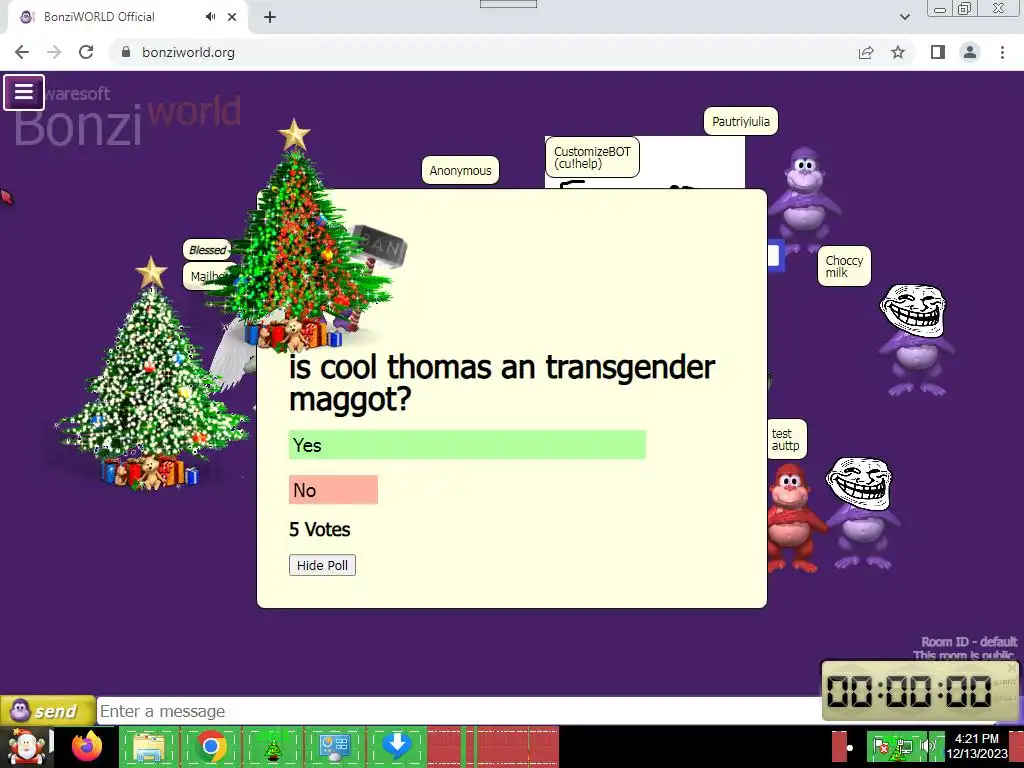Reset the stopwatch timer widget
Image resolution: width=1024 pixels, height=768 pixels.
[1004, 699]
